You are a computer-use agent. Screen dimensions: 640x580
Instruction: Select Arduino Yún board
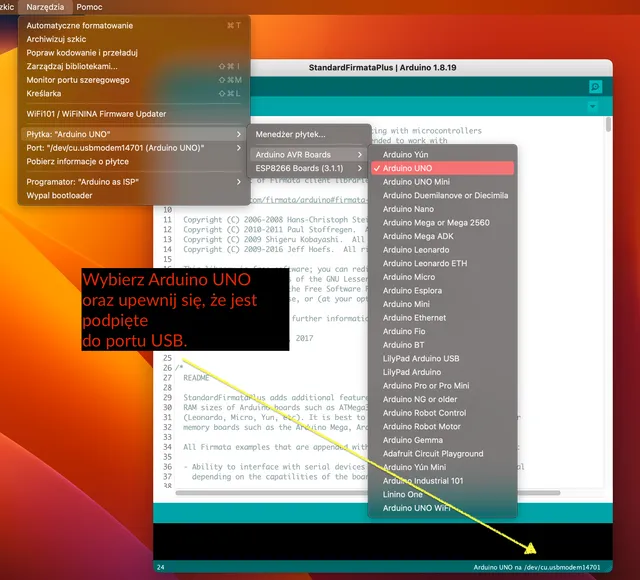pos(442,155)
